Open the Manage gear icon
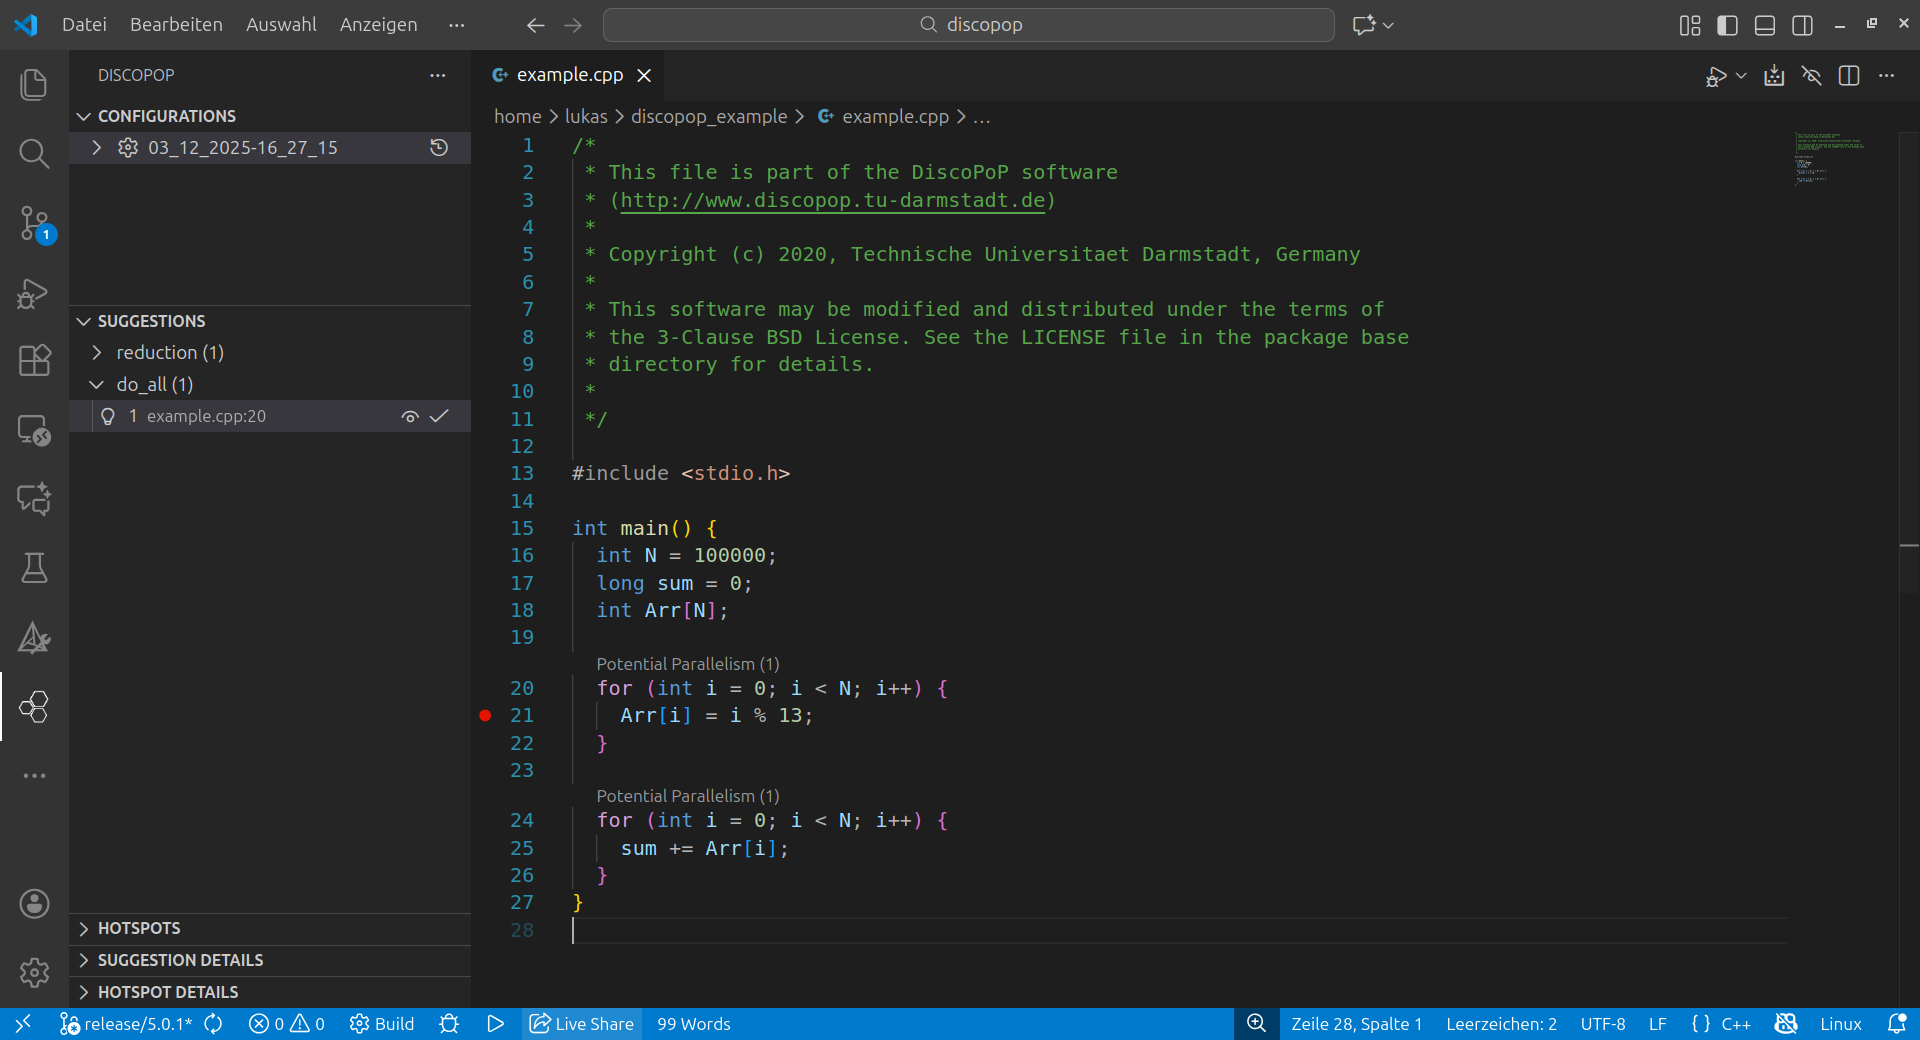The image size is (1920, 1040). click(34, 972)
